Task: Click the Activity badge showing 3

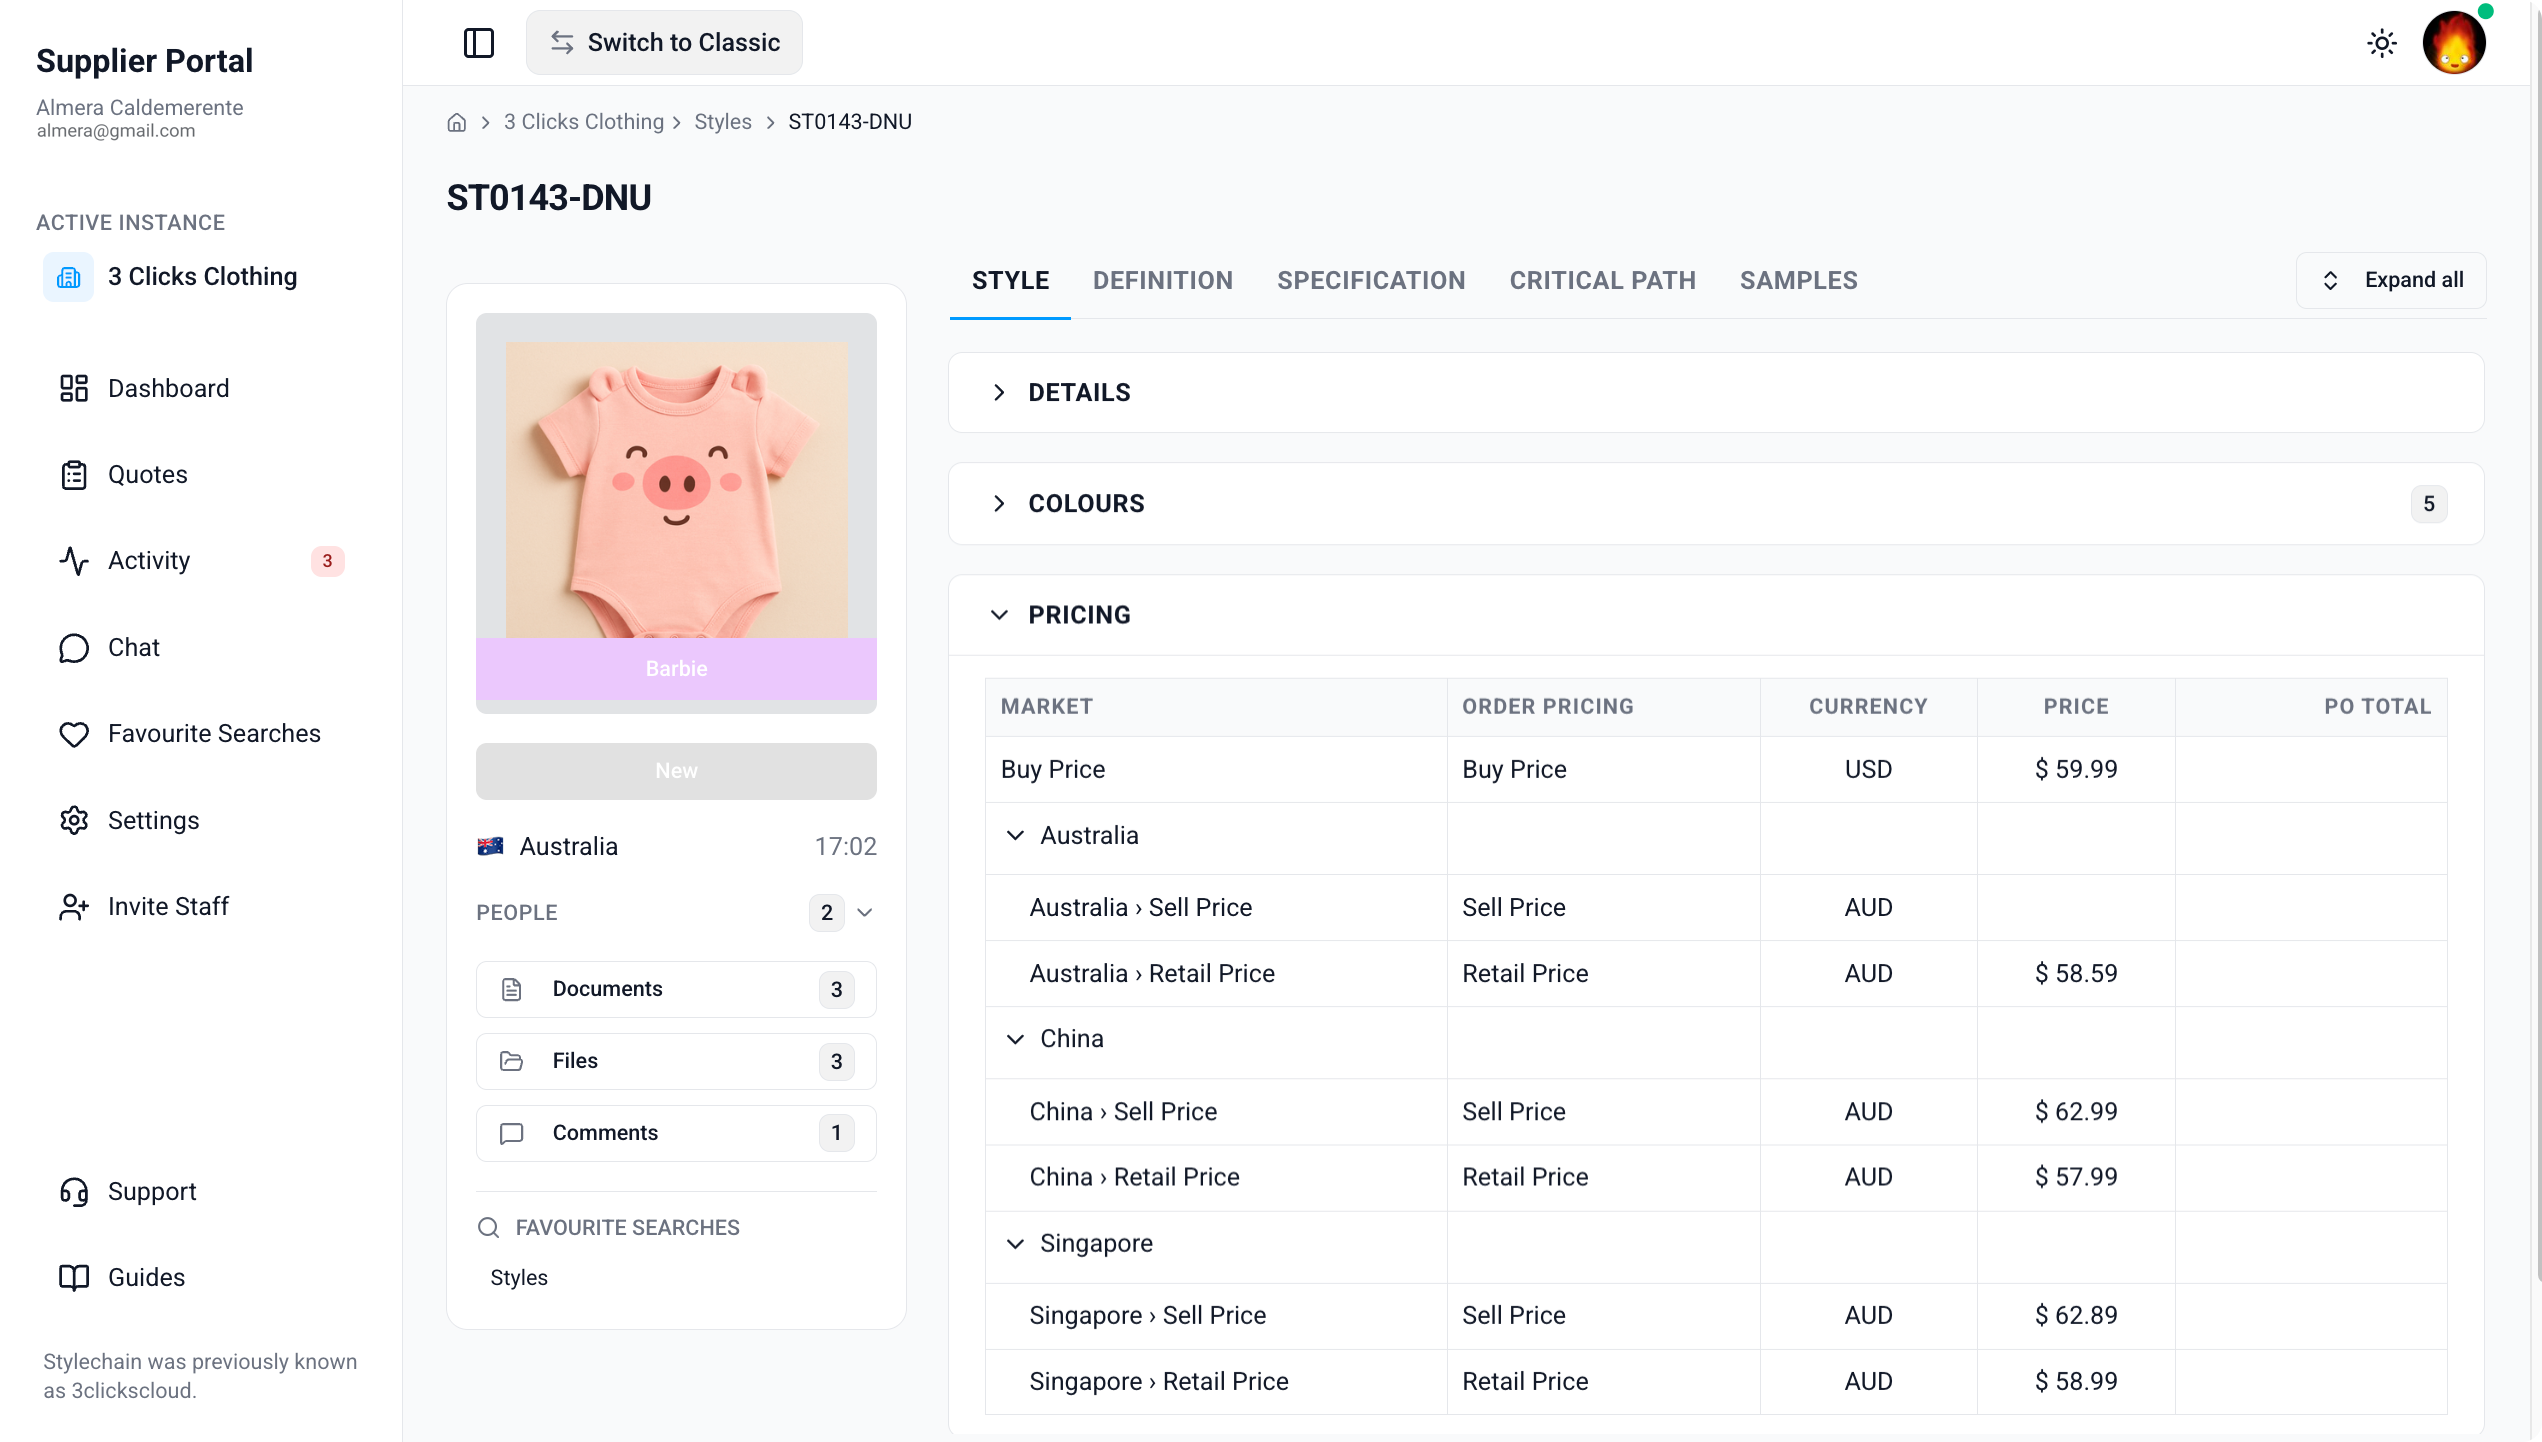Action: coord(327,561)
